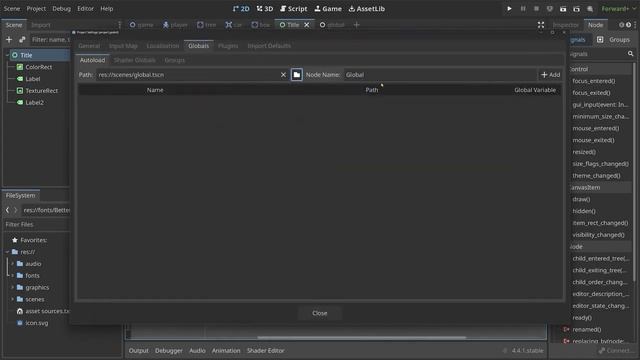640x360 pixels.
Task: Open the Animation bottom panel
Action: click(x=226, y=351)
